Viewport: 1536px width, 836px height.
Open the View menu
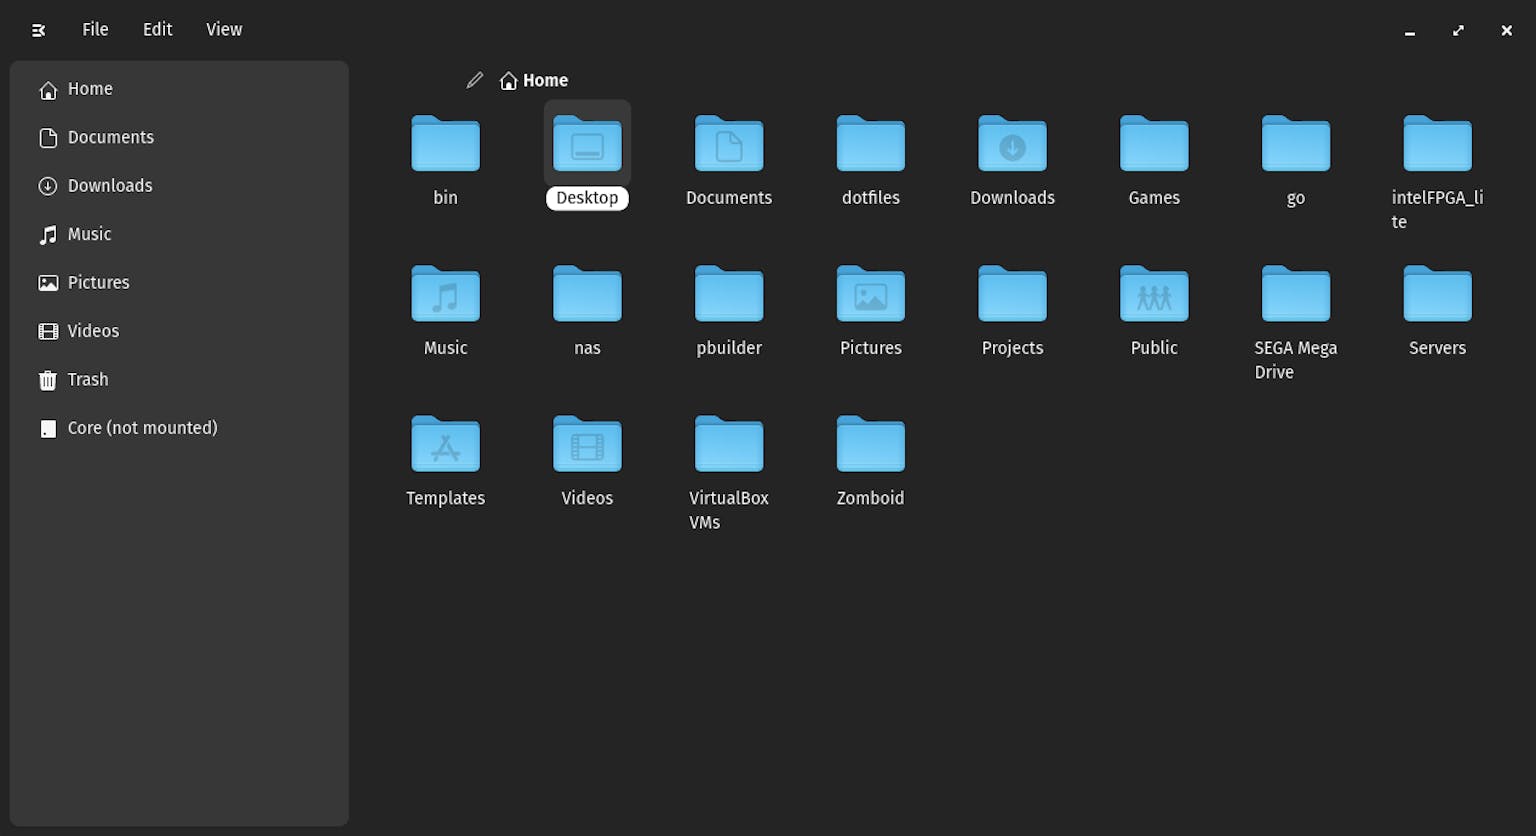tap(224, 30)
